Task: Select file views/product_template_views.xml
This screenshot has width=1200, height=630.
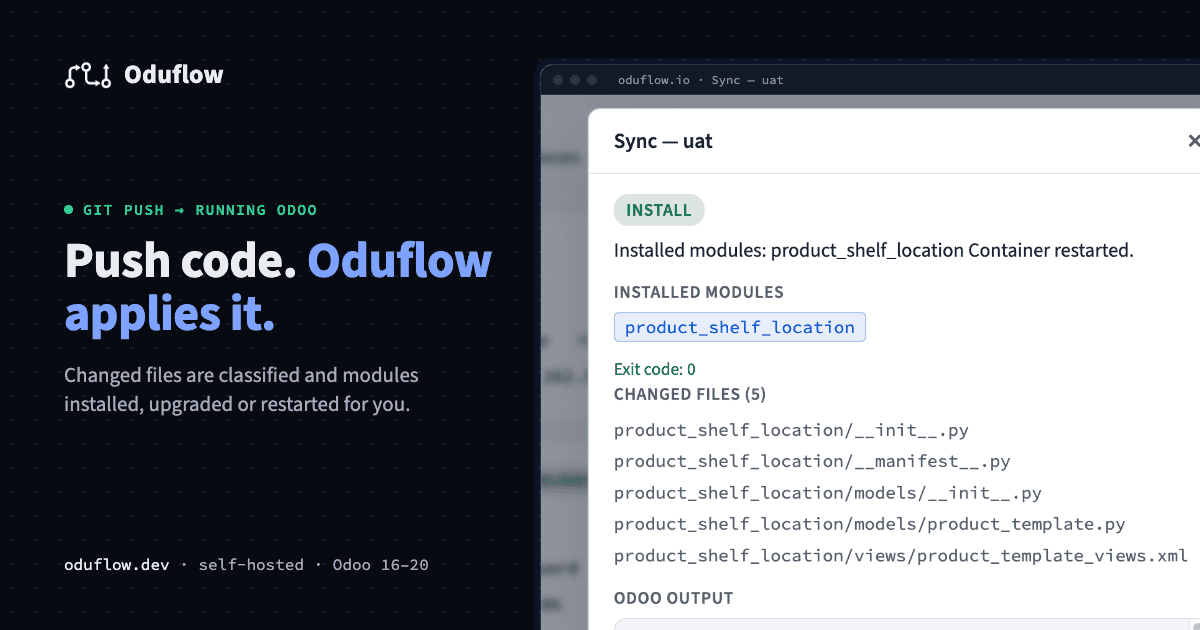Action: click(901, 556)
